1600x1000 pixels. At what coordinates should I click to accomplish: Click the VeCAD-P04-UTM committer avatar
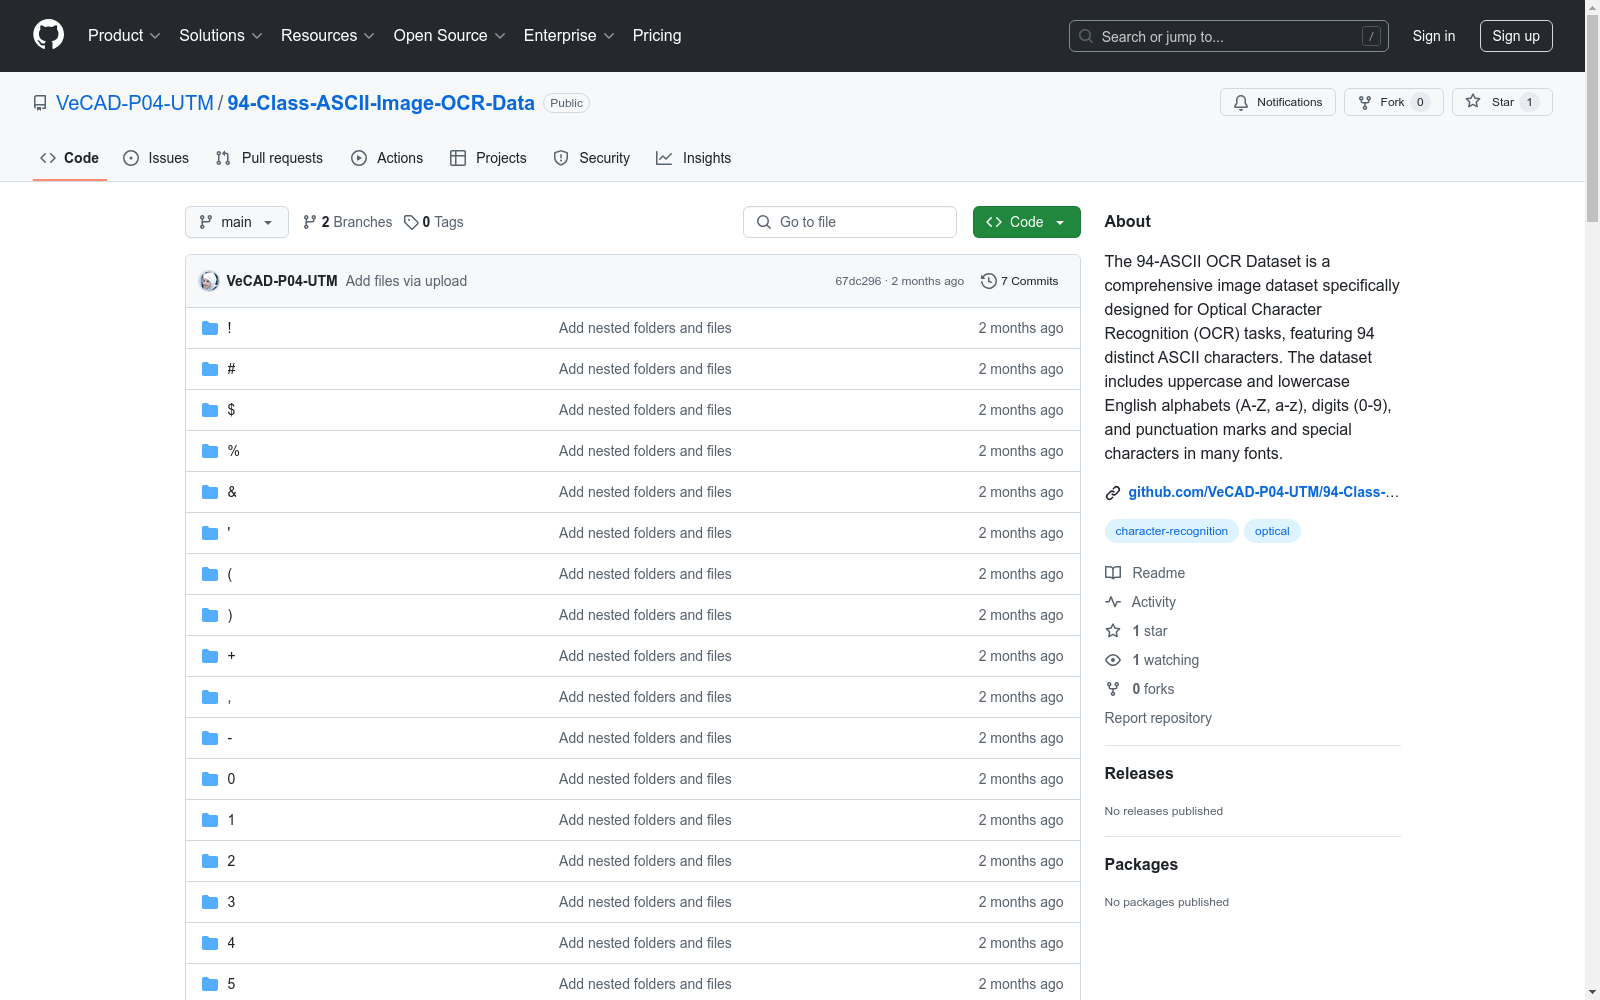pos(209,281)
